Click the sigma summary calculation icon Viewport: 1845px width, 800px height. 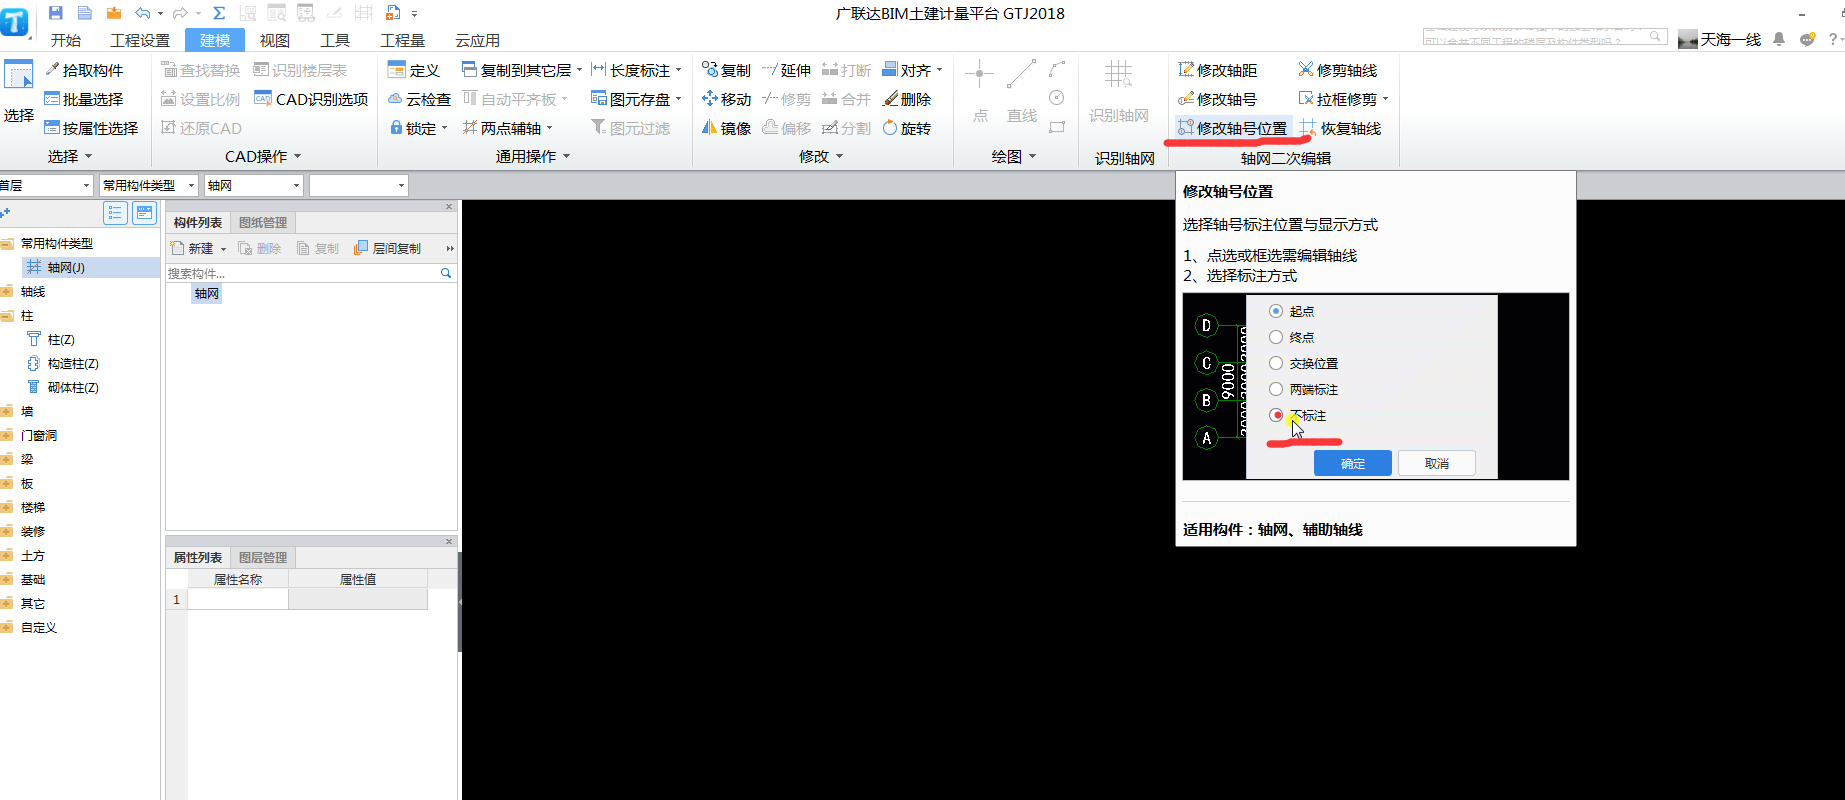pos(219,13)
